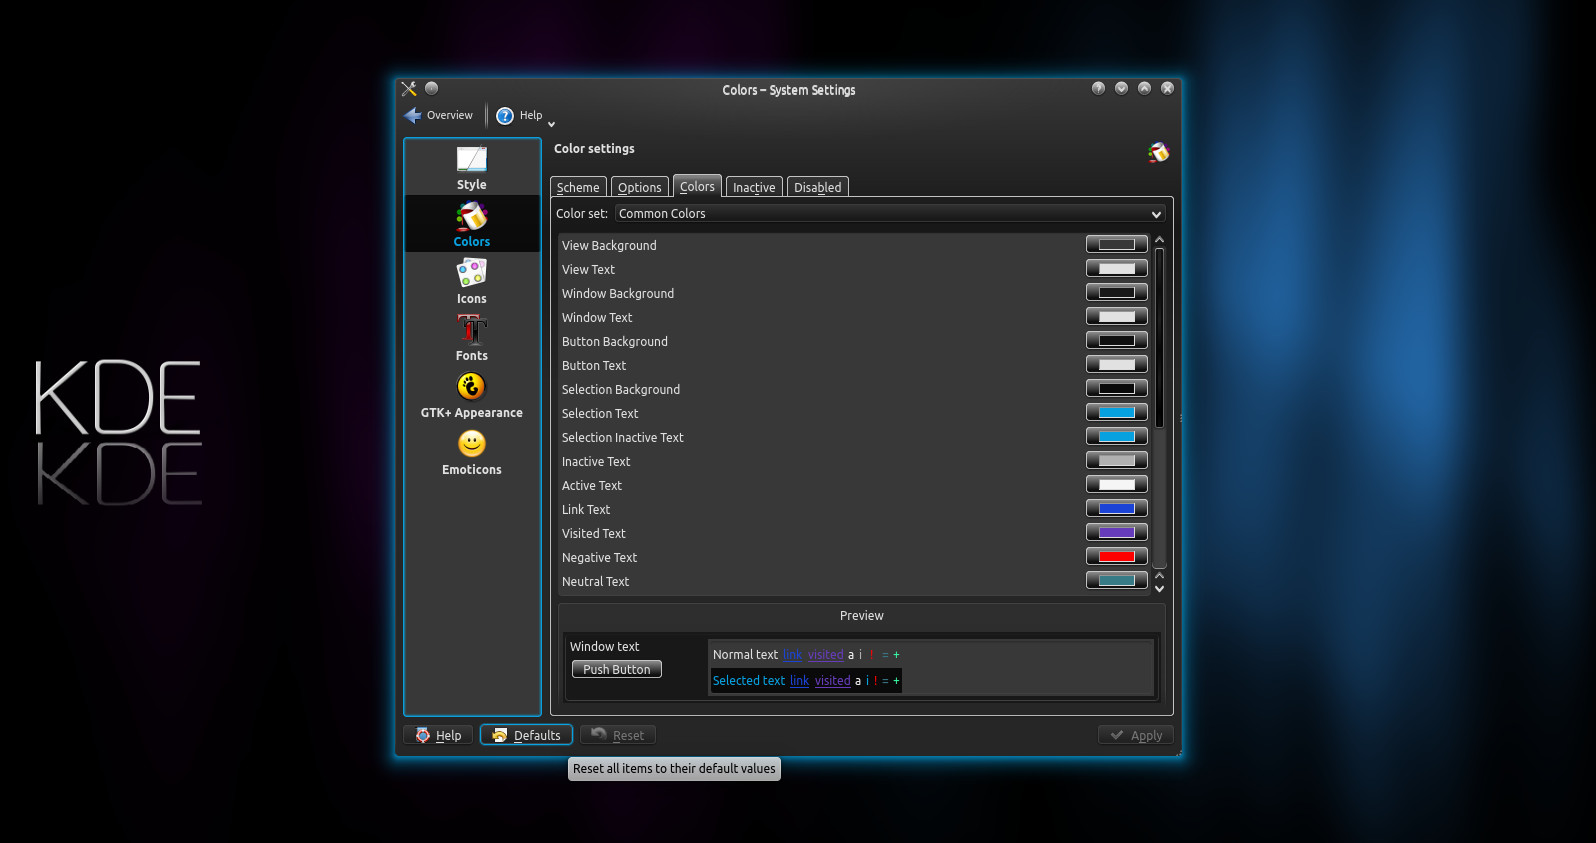
Task: Select the Colors tab
Action: tap(697, 186)
